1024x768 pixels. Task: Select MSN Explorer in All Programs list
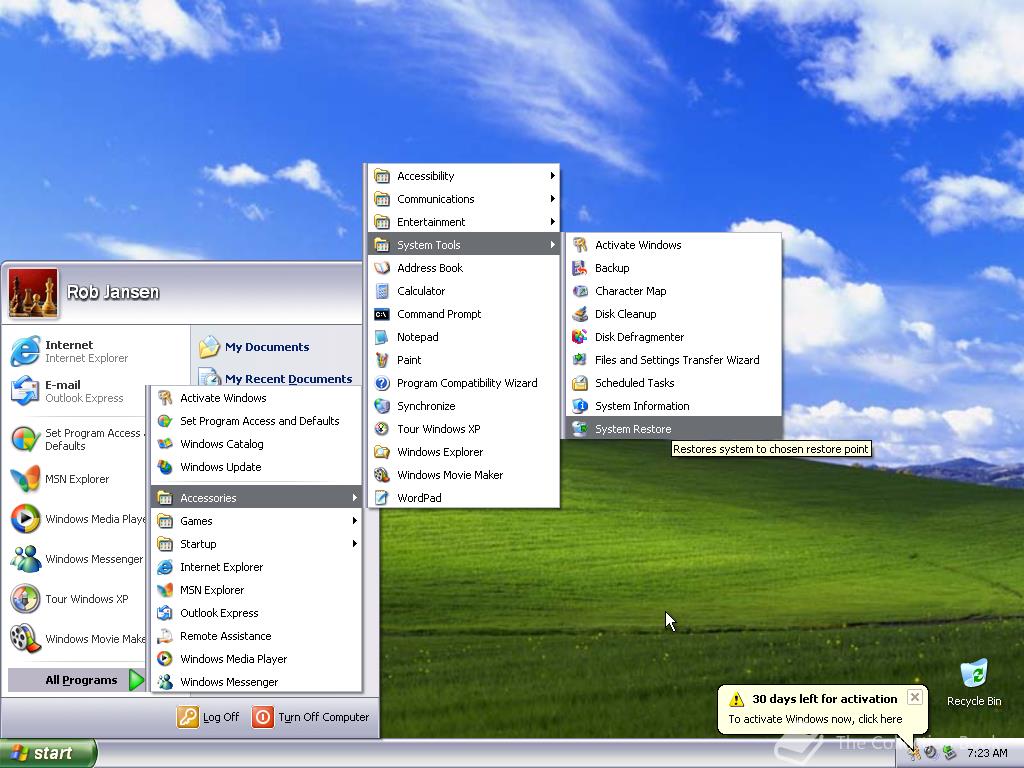tap(257, 590)
